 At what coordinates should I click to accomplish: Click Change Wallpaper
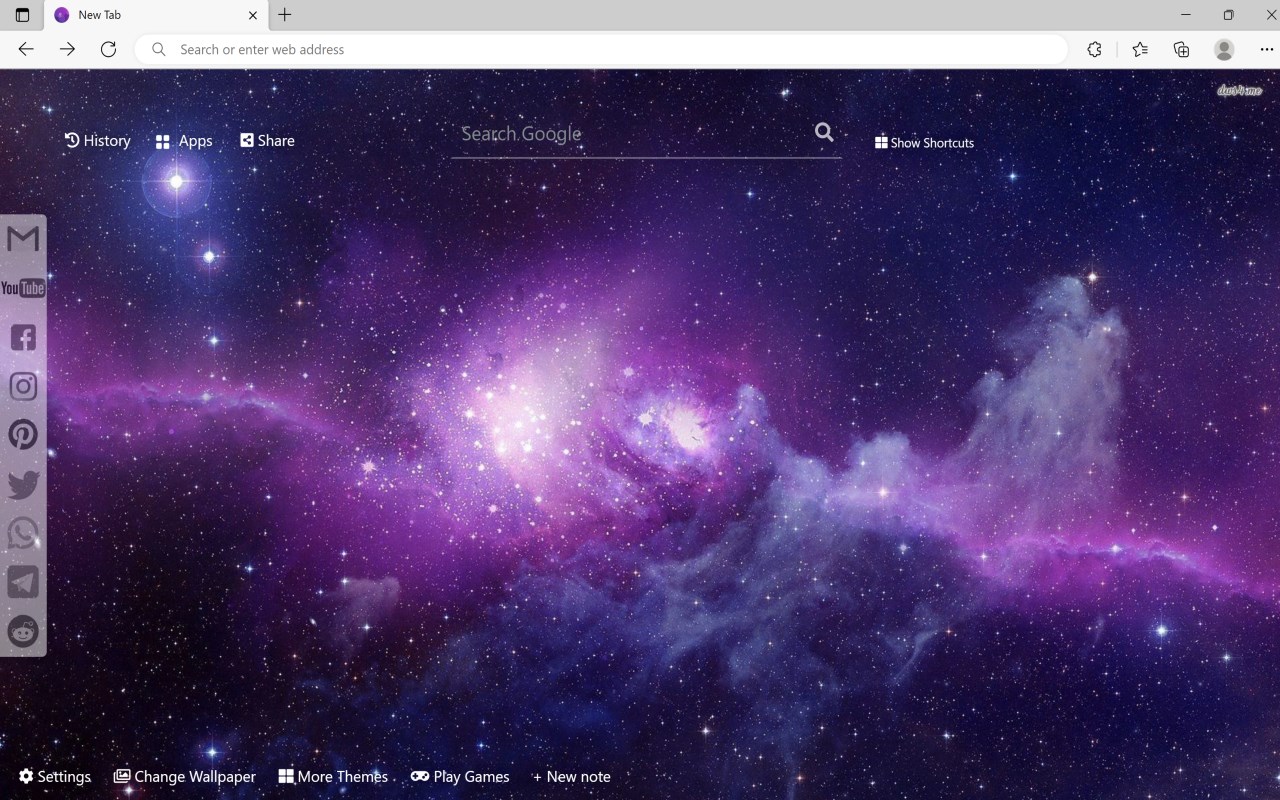185,776
